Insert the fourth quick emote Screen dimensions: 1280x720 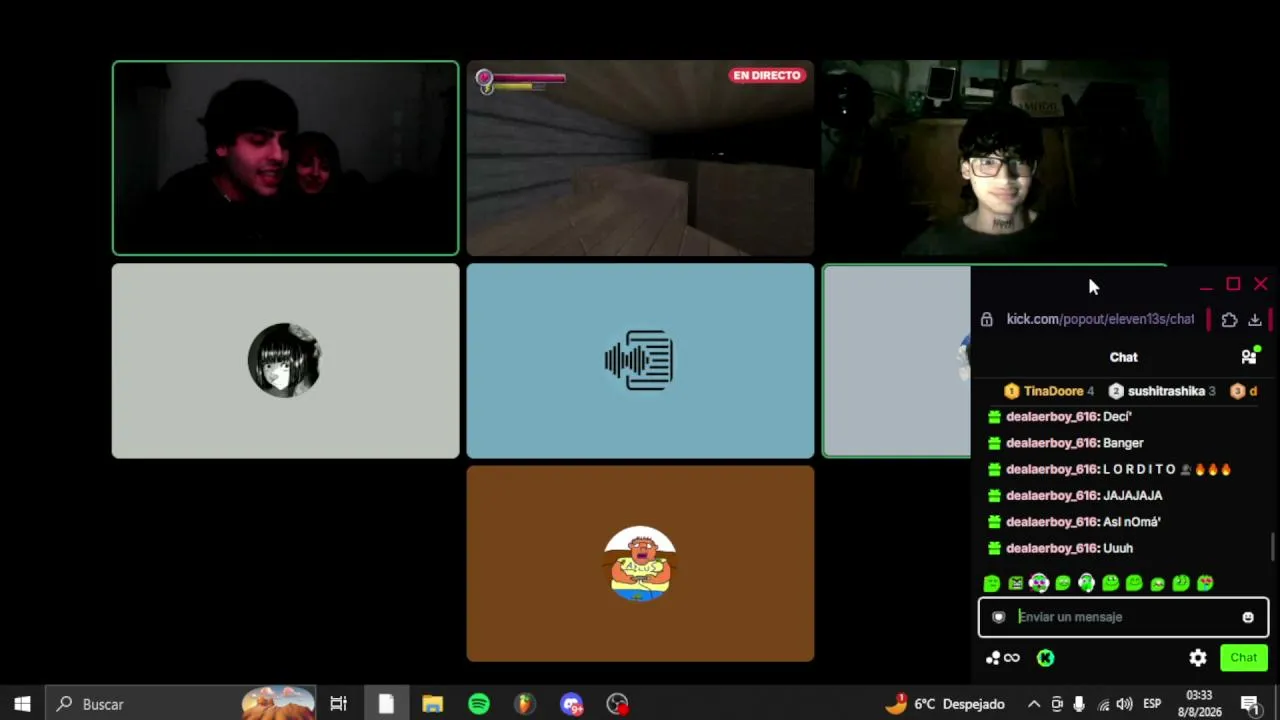[1063, 583]
